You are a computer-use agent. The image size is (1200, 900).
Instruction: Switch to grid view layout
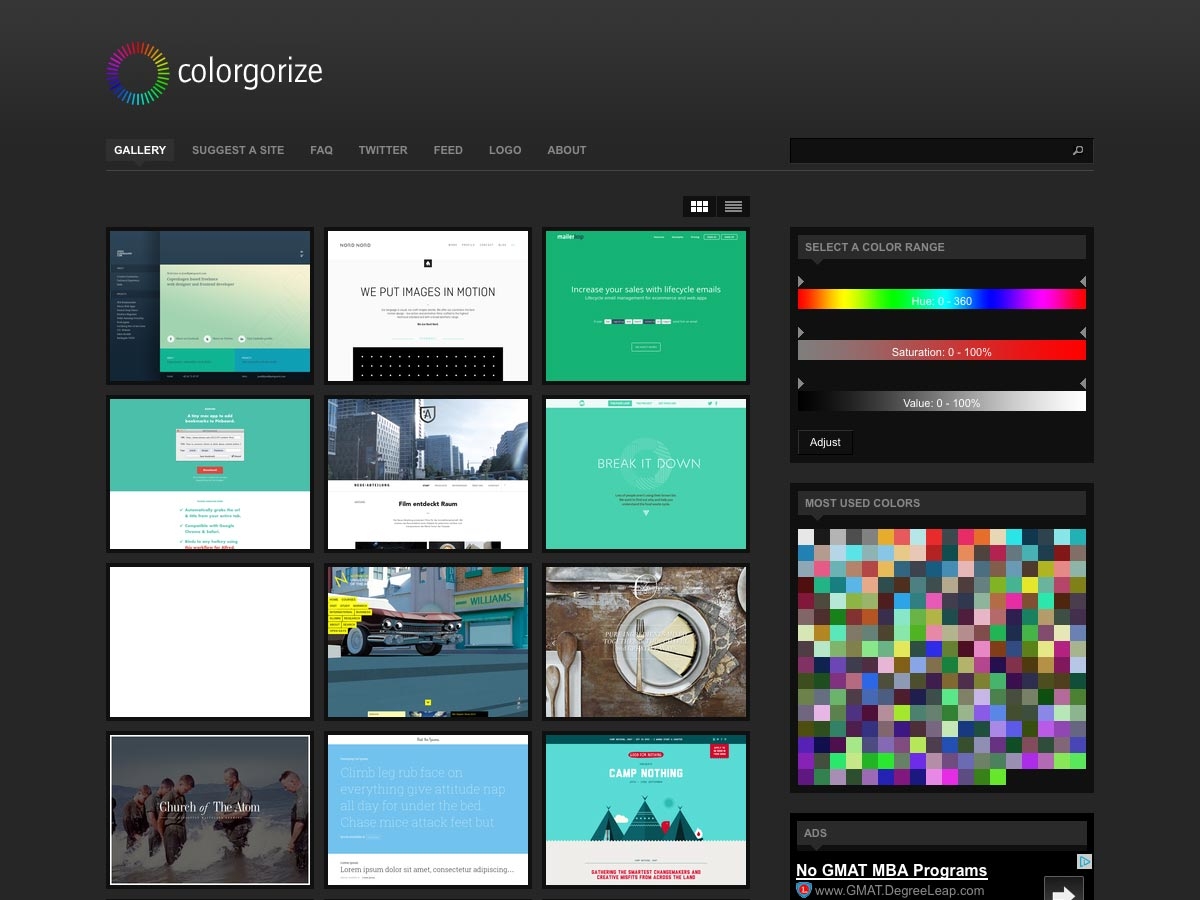click(700, 206)
